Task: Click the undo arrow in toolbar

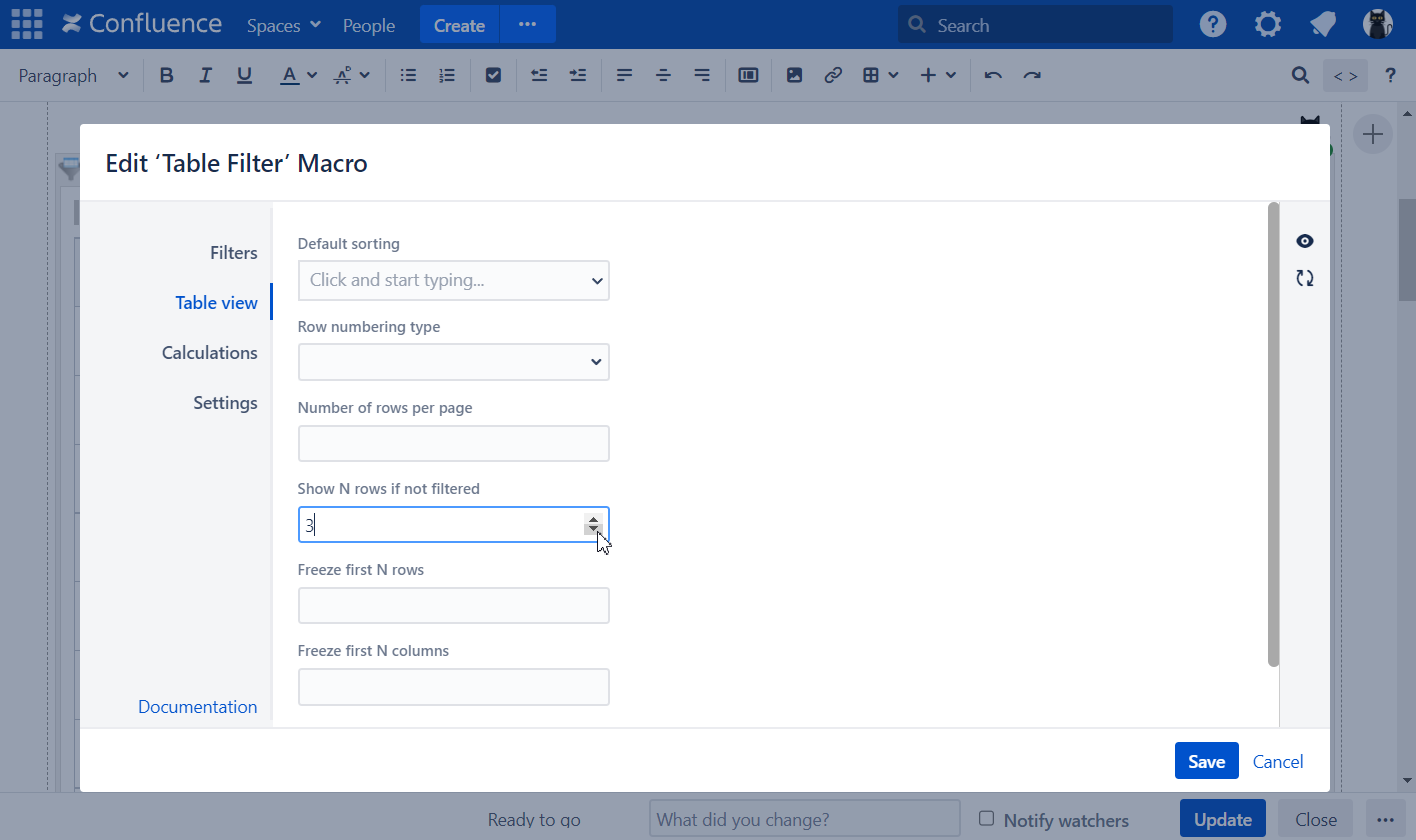Action: coord(993,75)
